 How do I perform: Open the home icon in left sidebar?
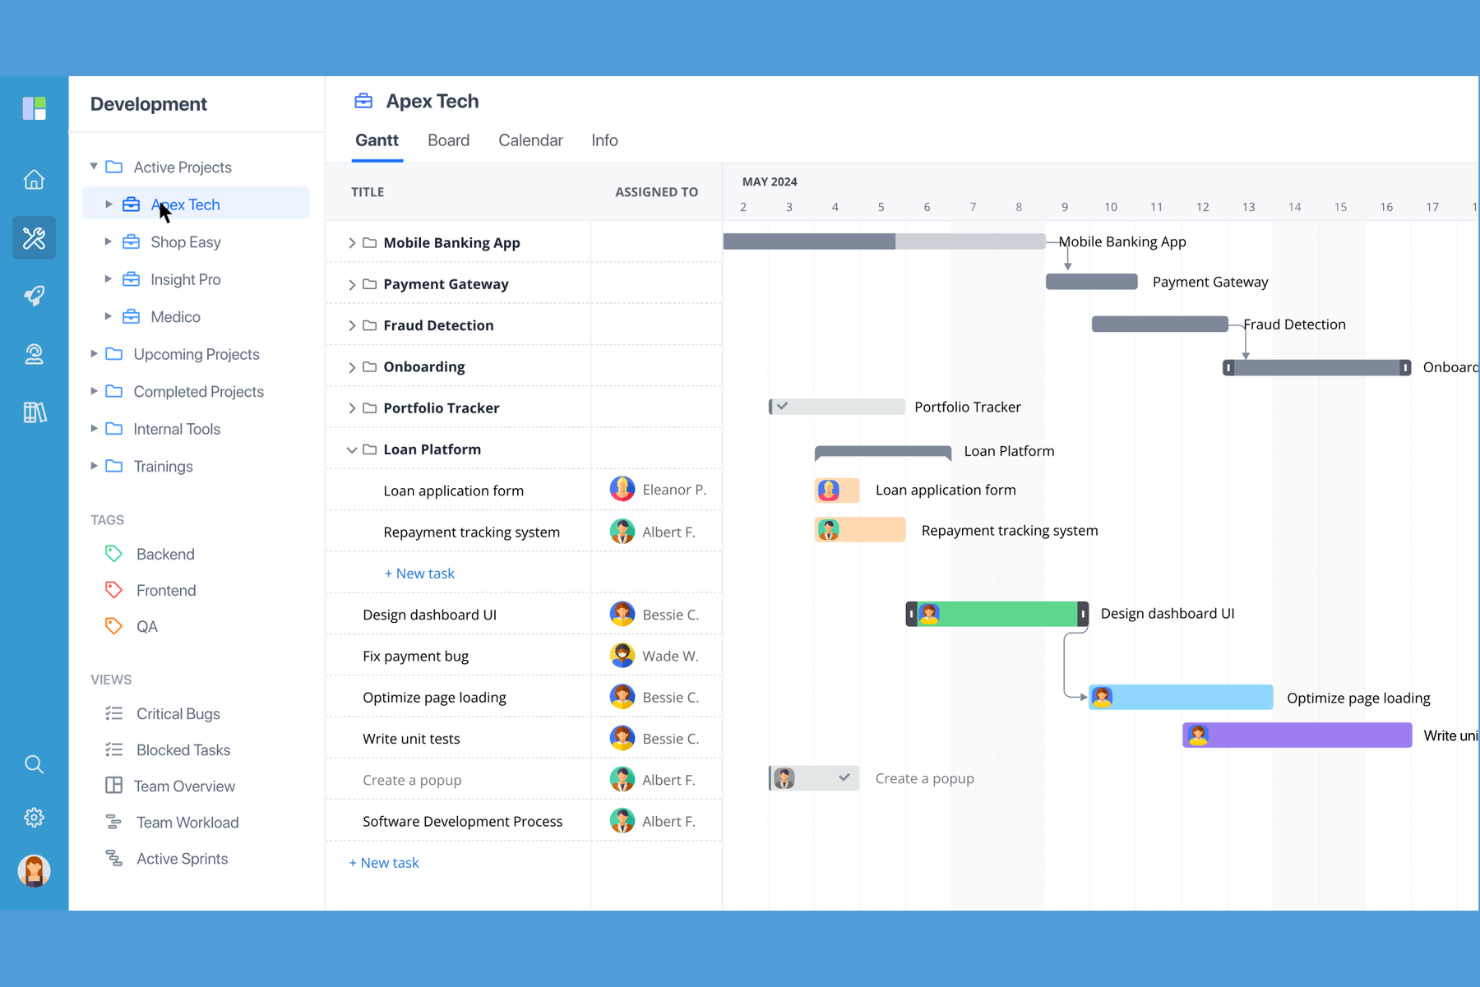click(34, 180)
